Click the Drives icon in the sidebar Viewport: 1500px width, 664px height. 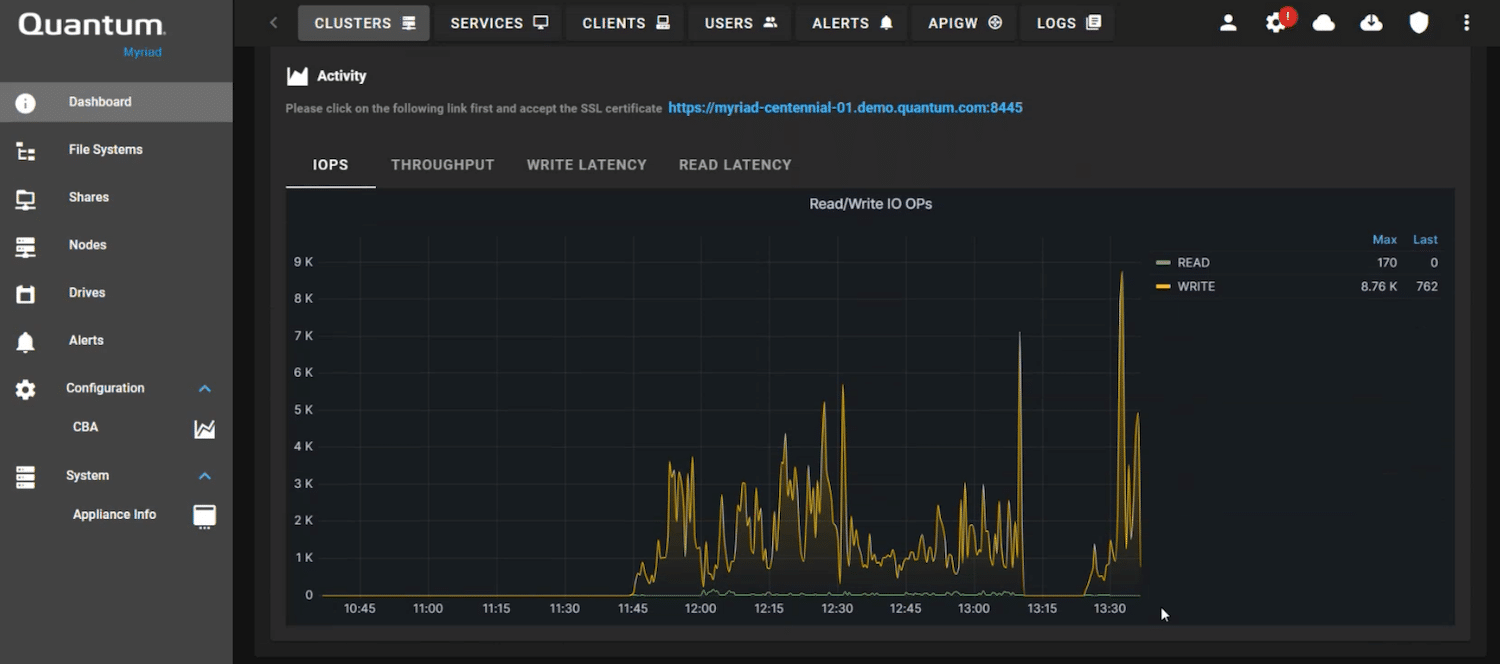point(26,294)
